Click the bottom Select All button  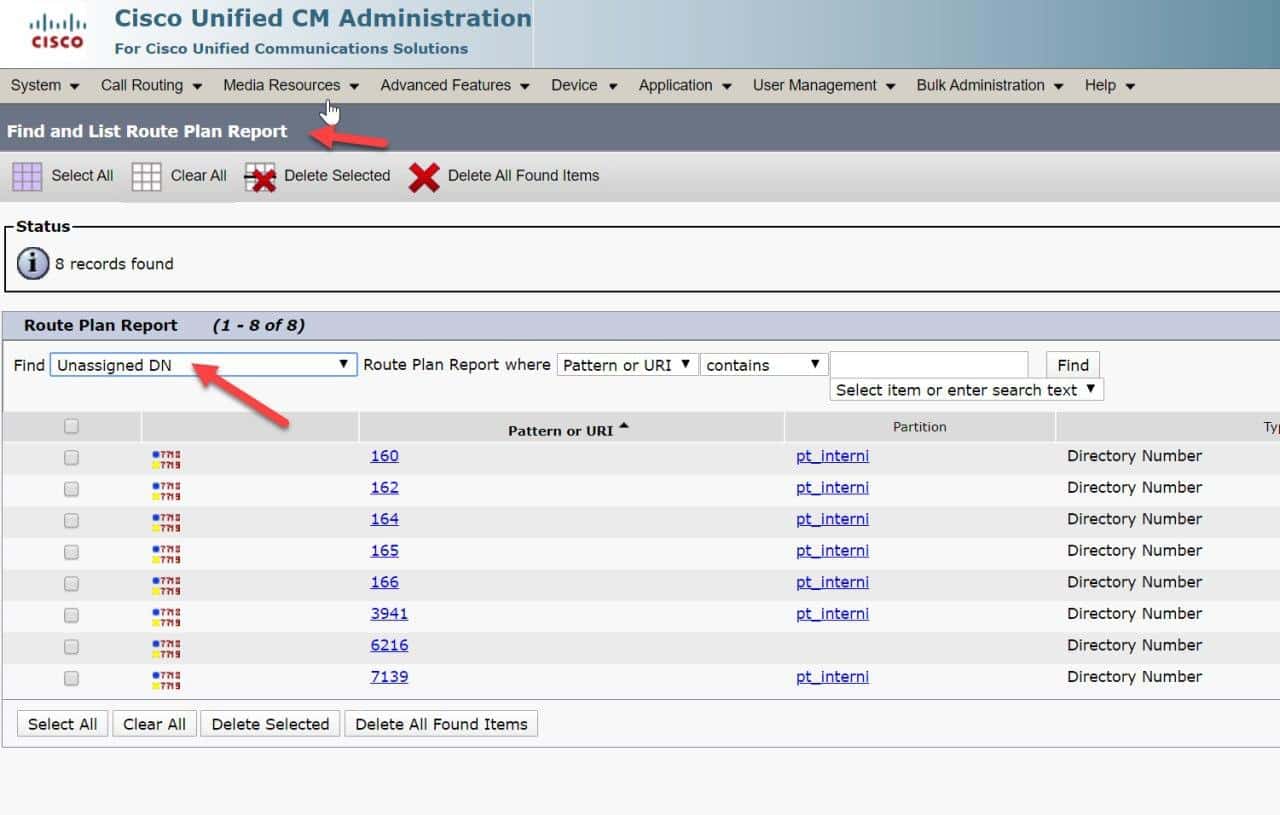pyautogui.click(x=63, y=724)
